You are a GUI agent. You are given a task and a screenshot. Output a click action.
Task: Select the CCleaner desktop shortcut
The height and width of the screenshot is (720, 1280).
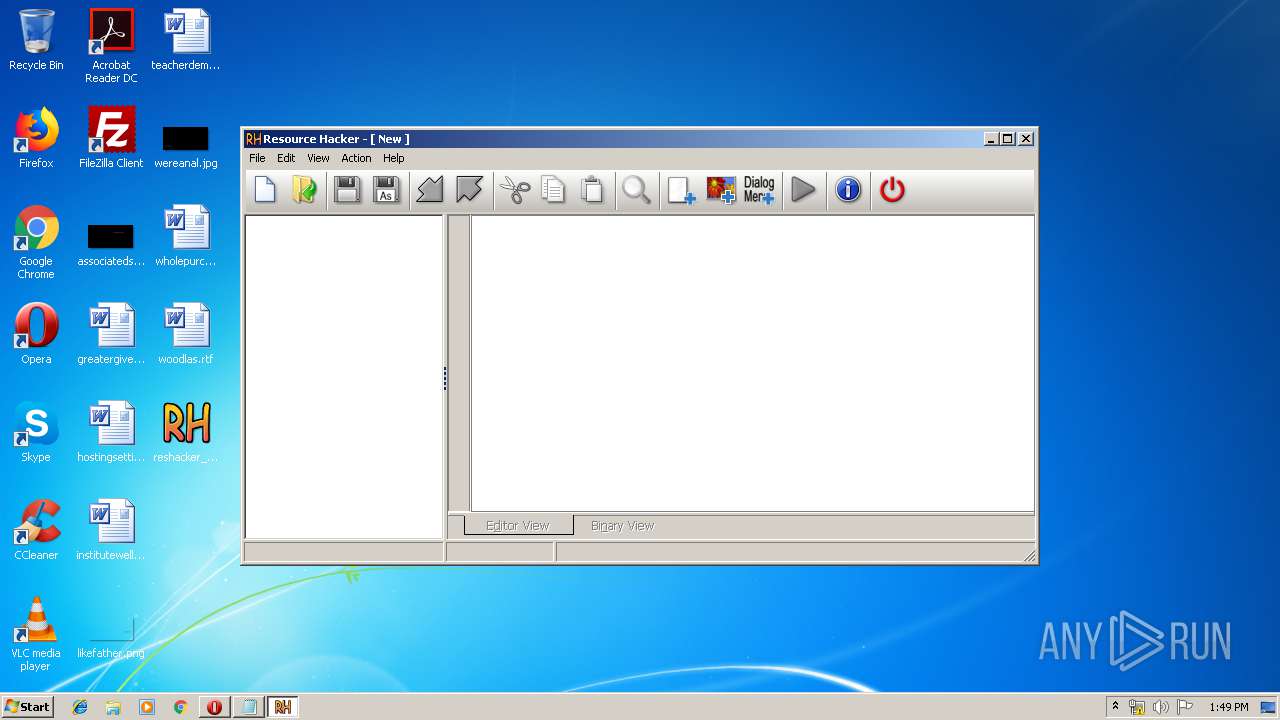(x=36, y=530)
